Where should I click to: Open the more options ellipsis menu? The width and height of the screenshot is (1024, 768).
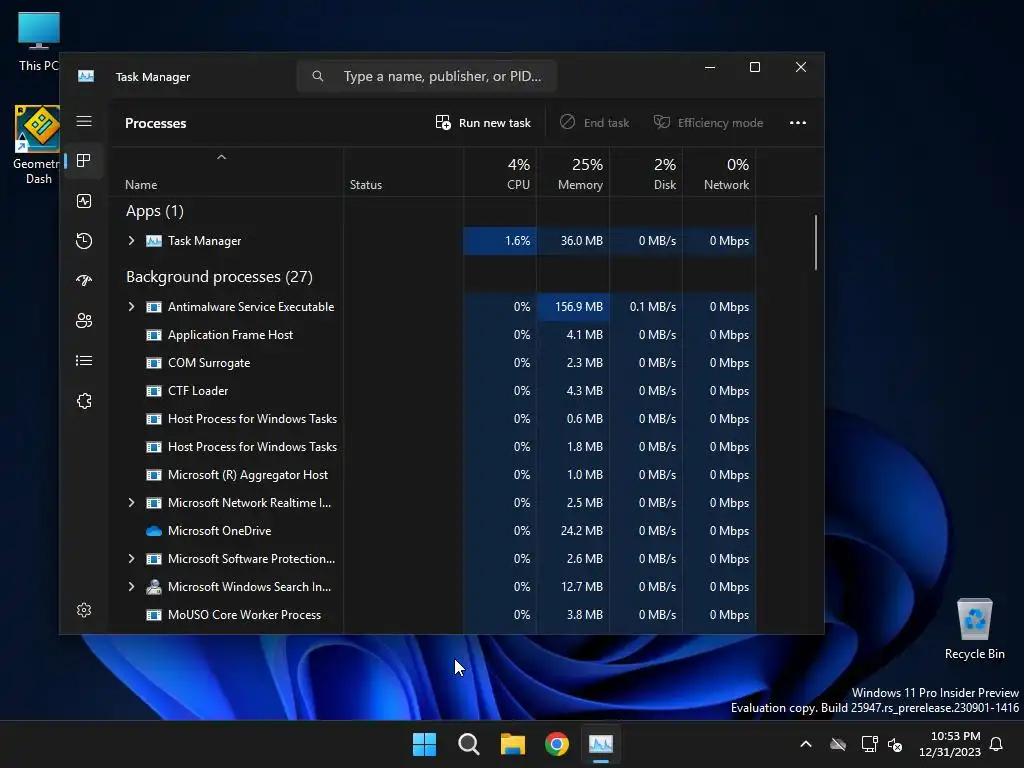click(x=797, y=123)
